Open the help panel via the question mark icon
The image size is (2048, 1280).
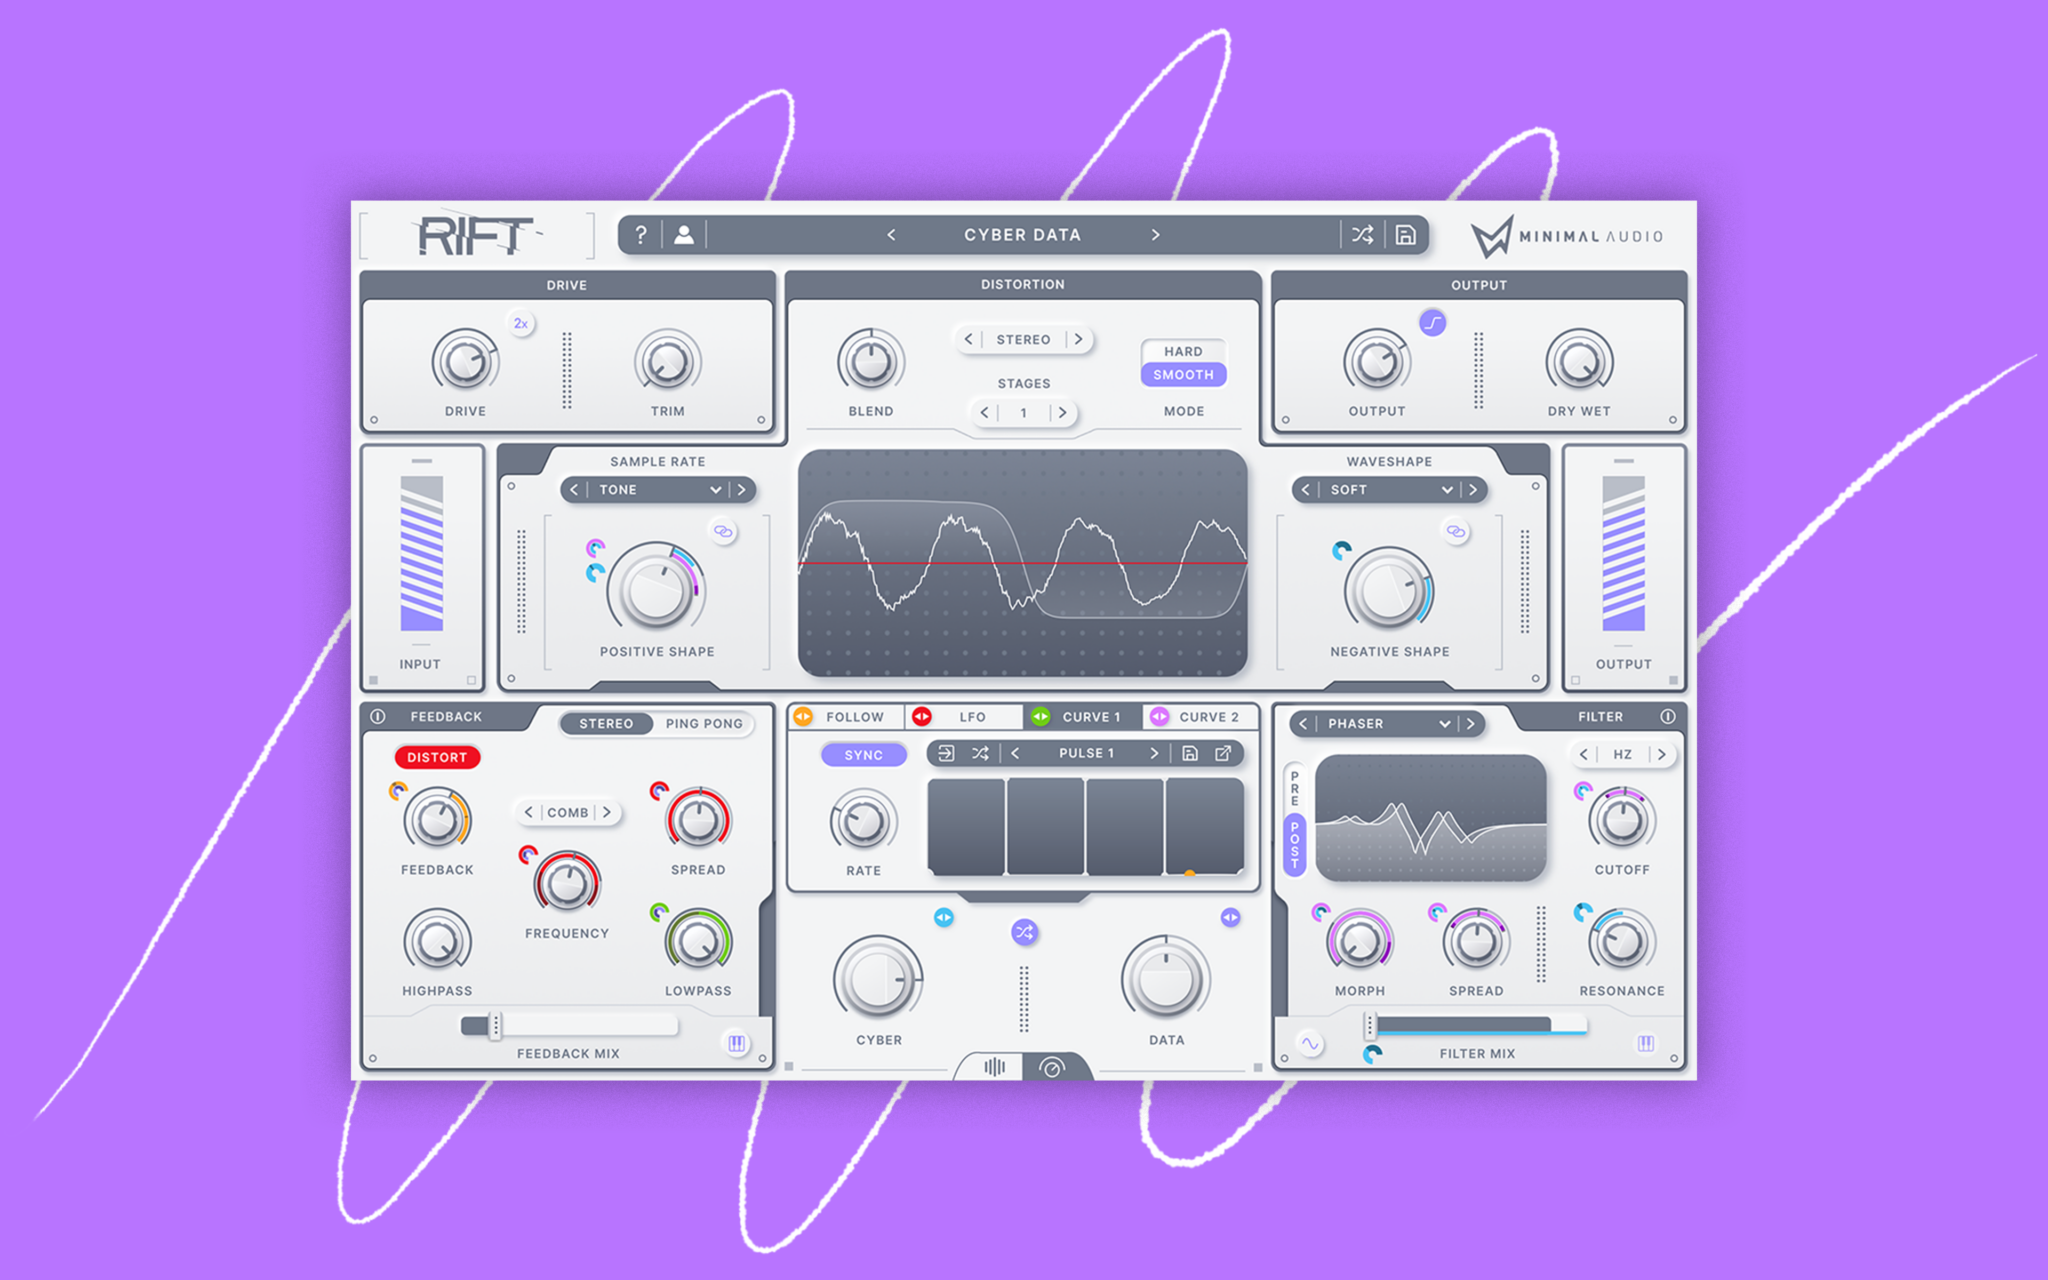643,235
